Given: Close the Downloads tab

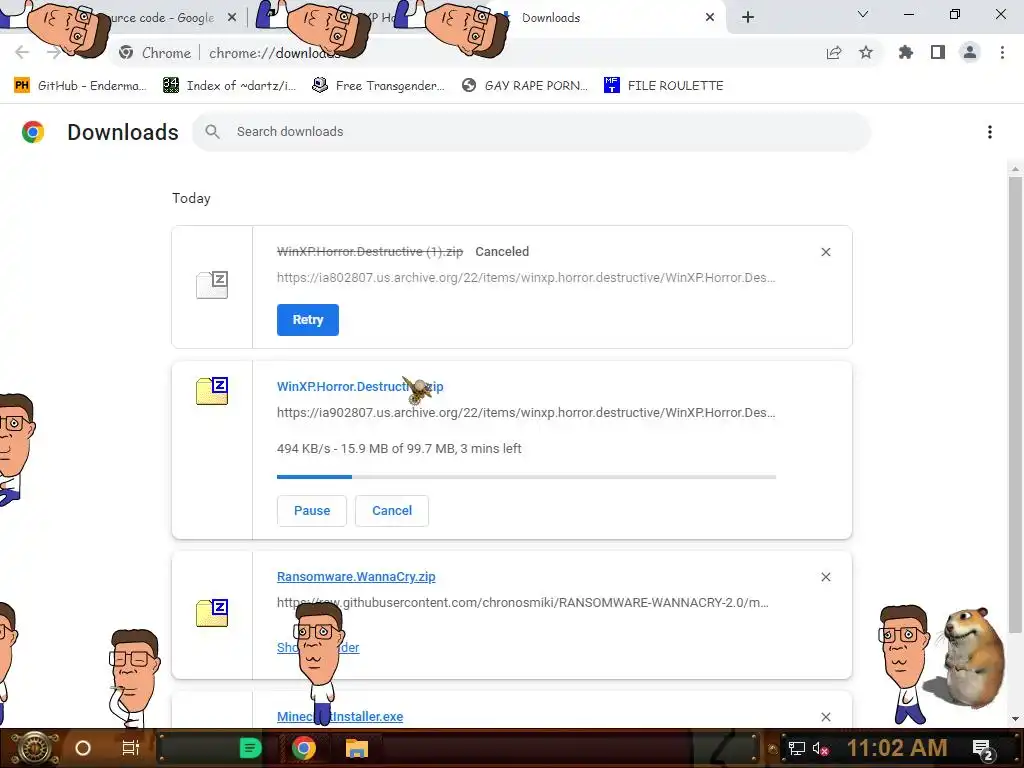Looking at the screenshot, I should pyautogui.click(x=710, y=18).
